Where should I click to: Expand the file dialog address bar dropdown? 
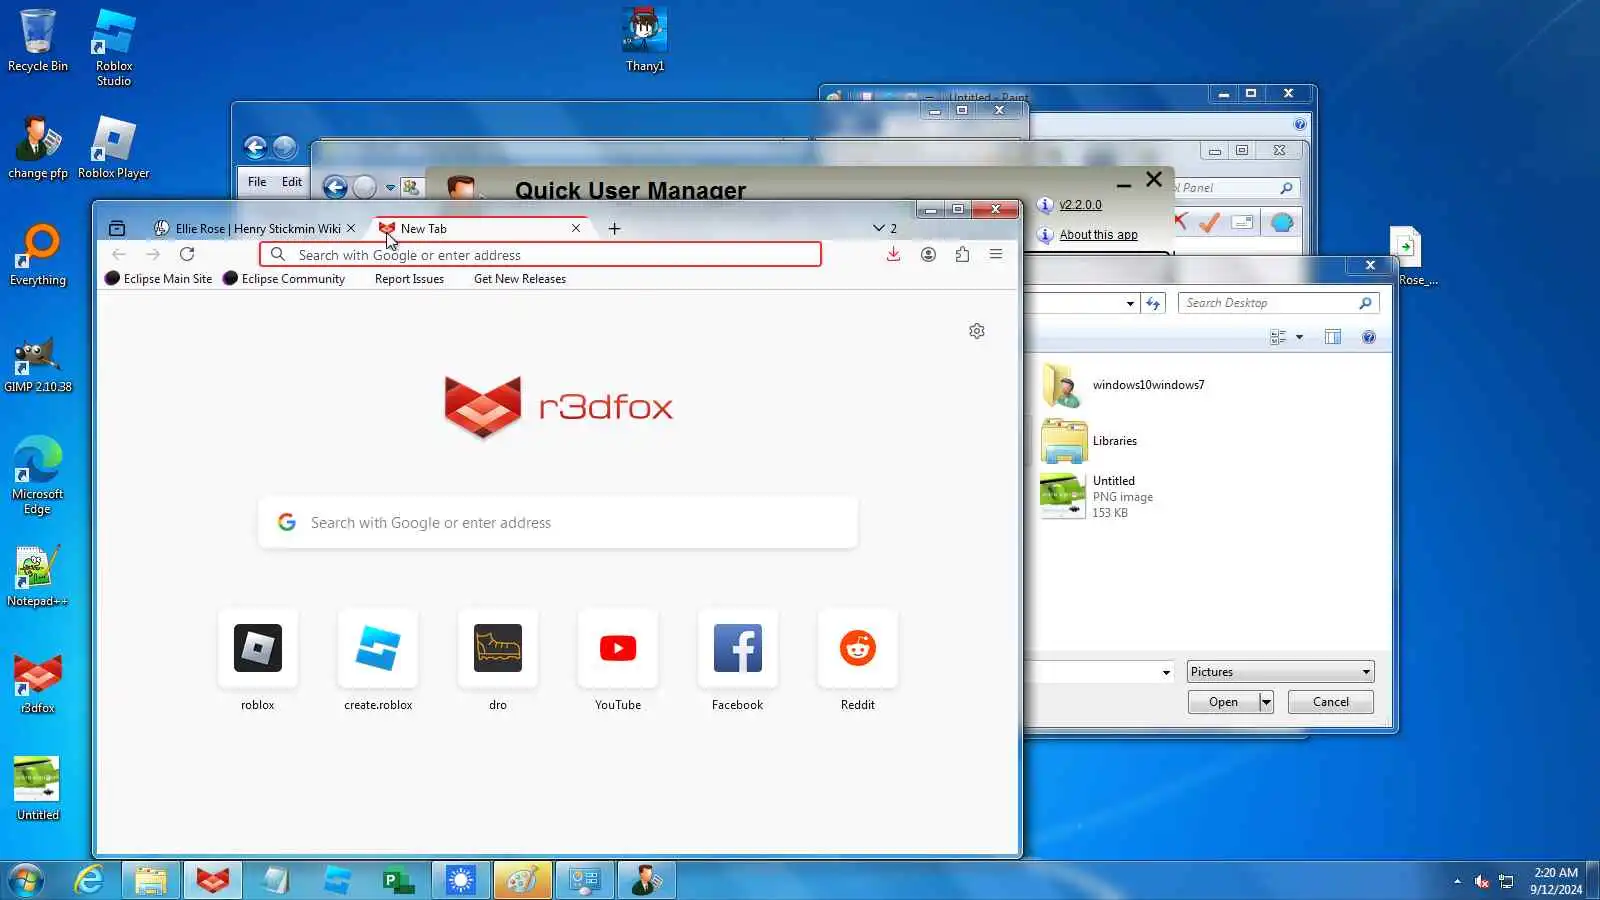tap(1130, 303)
